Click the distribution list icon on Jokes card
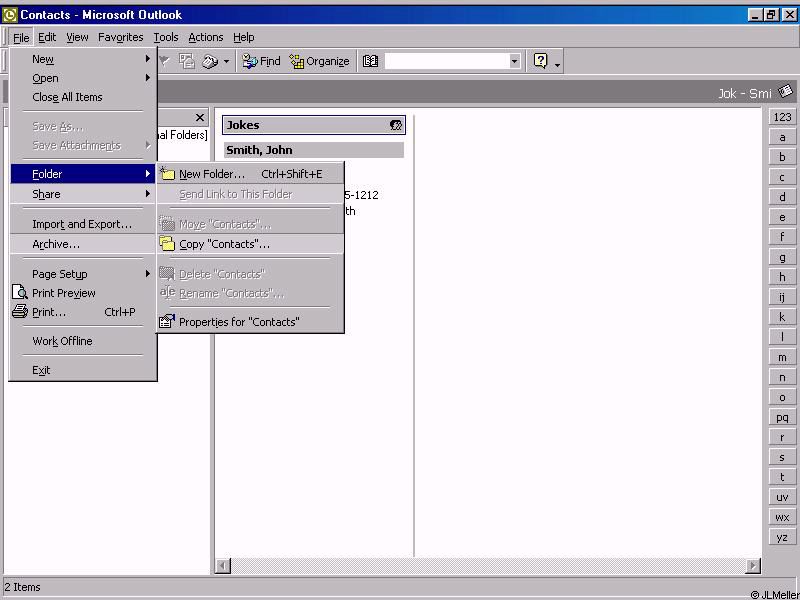The height and width of the screenshot is (600, 800). (x=396, y=125)
